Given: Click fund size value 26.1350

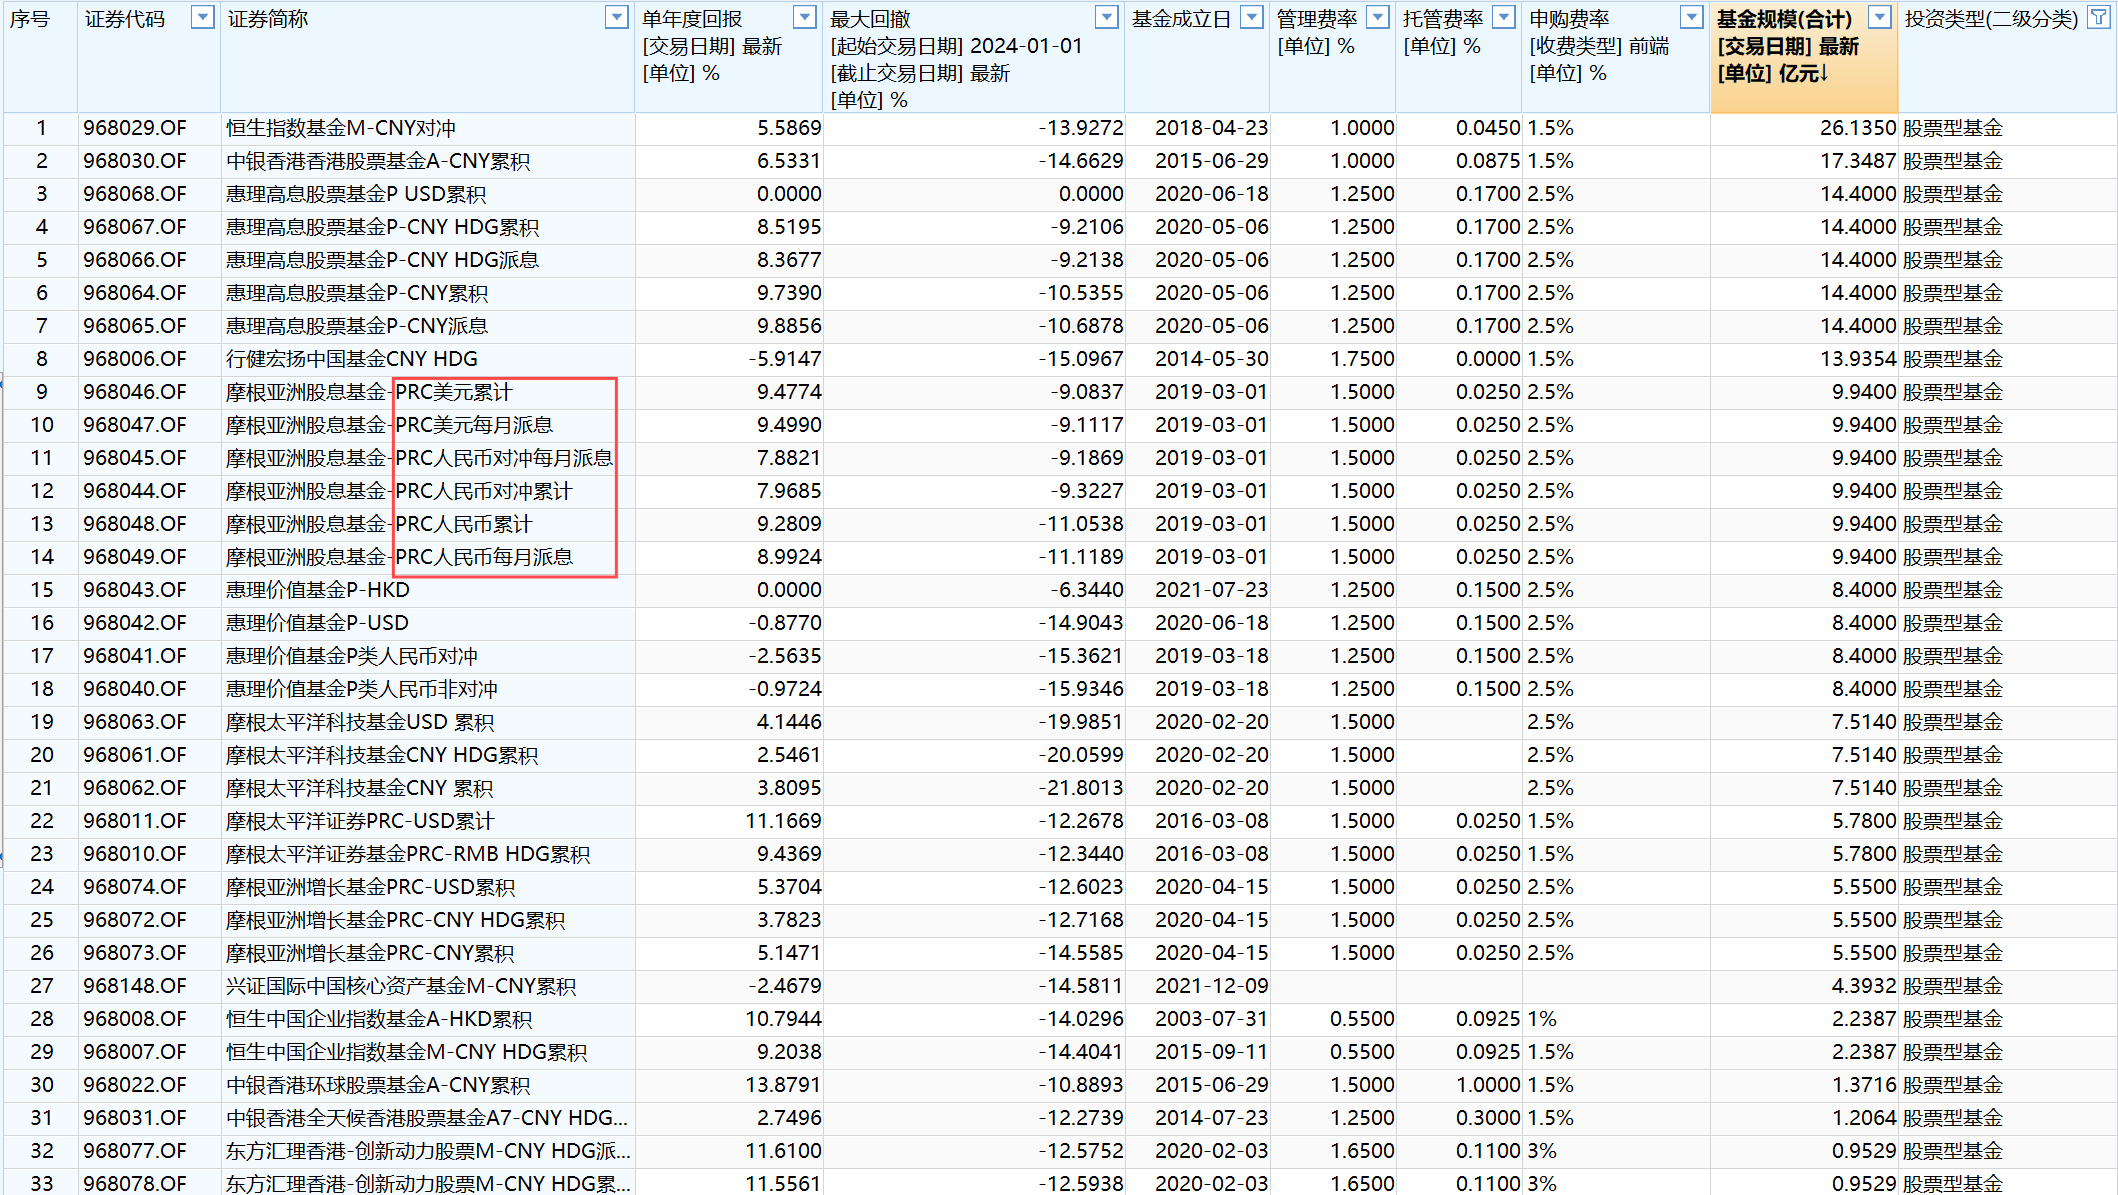Looking at the screenshot, I should (1858, 128).
